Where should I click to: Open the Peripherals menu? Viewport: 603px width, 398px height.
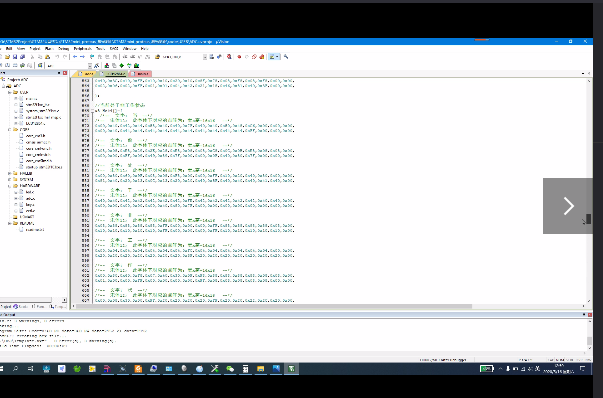(83, 49)
